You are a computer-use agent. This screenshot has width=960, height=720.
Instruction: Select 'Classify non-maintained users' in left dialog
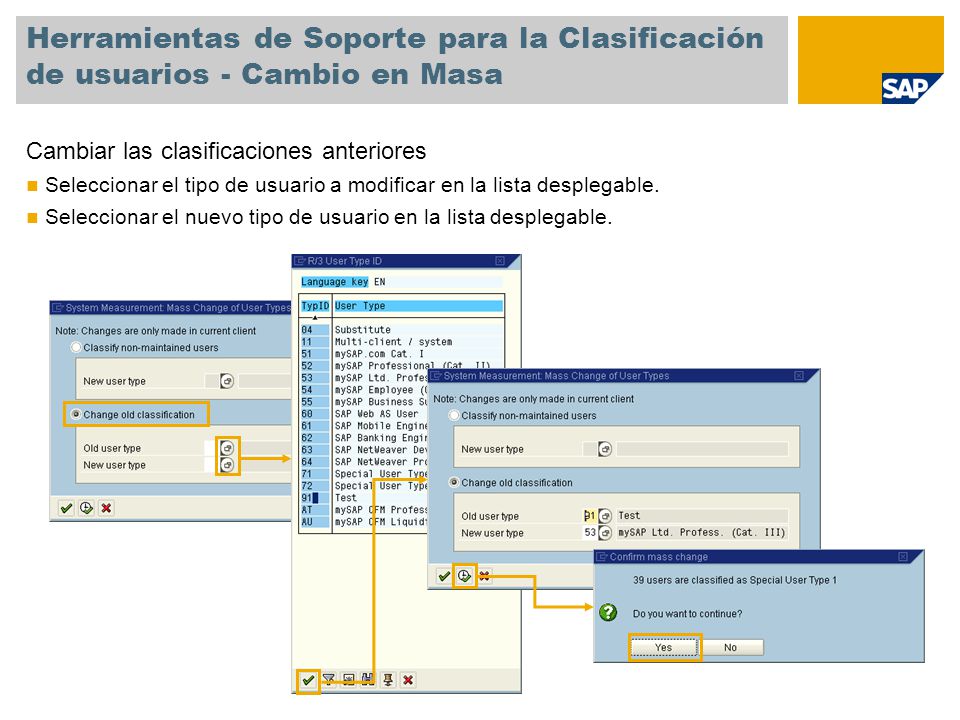[x=76, y=347]
